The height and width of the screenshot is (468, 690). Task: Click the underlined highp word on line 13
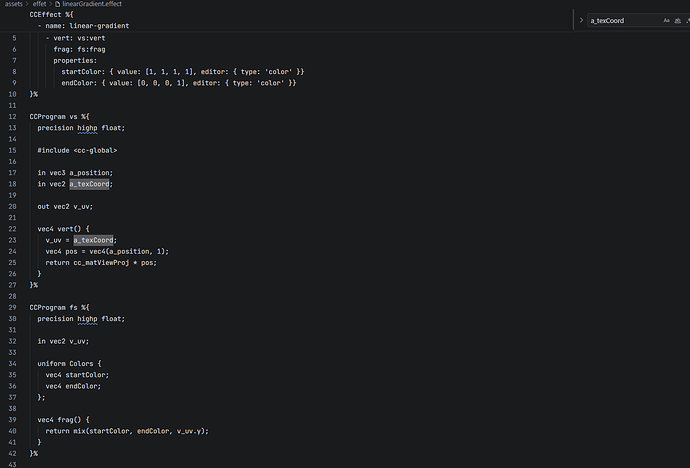click(87, 128)
